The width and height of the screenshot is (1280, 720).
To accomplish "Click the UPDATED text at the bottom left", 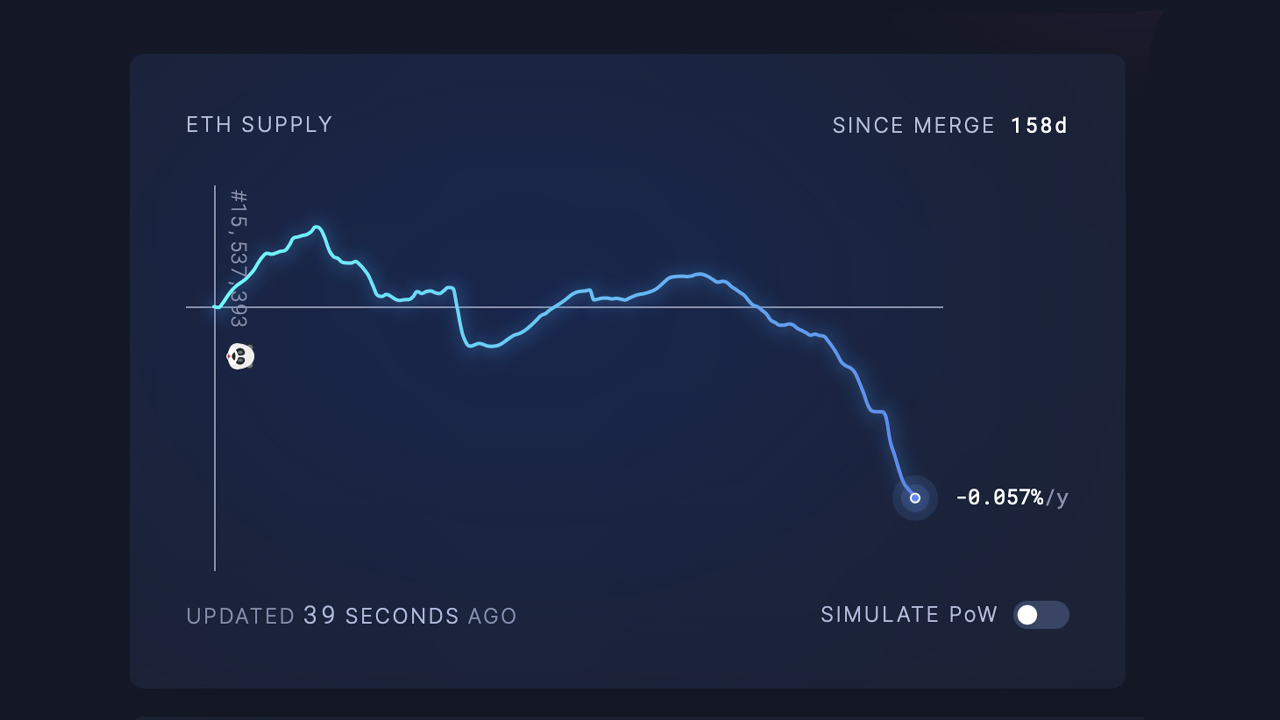I will pyautogui.click(x=240, y=616).
